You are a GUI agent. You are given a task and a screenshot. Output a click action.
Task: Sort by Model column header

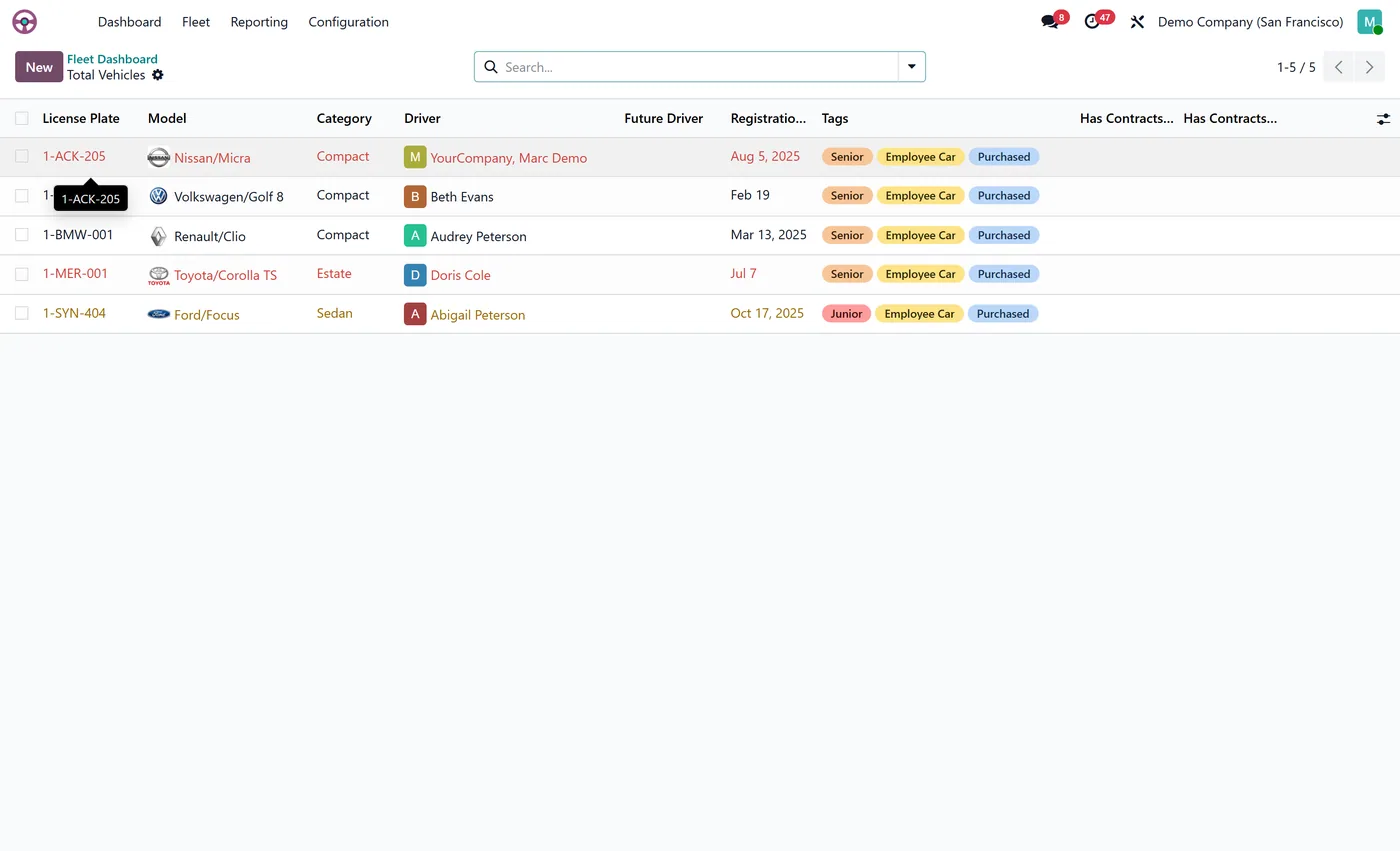pos(167,118)
